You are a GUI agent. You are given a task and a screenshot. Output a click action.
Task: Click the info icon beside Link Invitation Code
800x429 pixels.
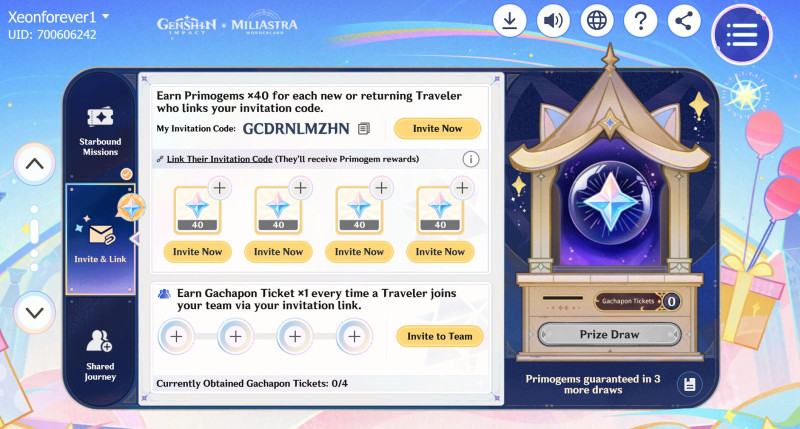pos(470,160)
